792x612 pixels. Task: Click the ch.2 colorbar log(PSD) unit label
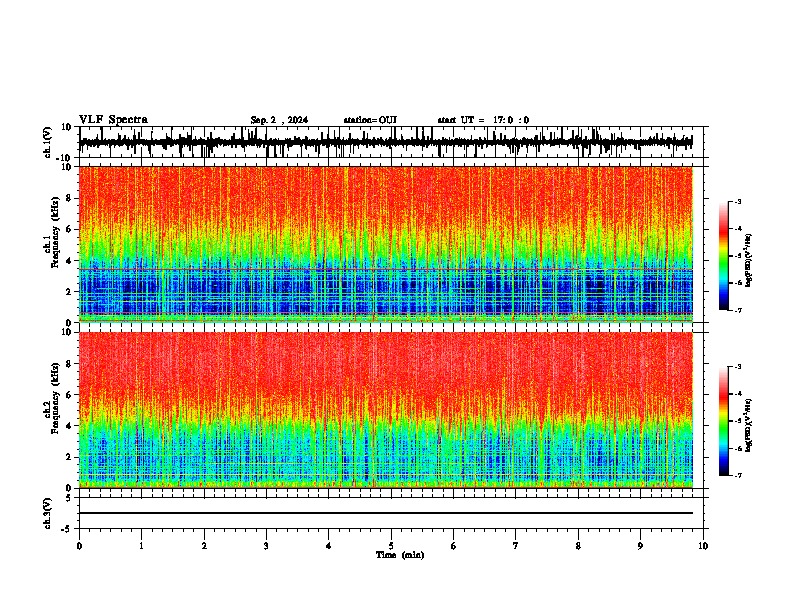click(x=749, y=426)
